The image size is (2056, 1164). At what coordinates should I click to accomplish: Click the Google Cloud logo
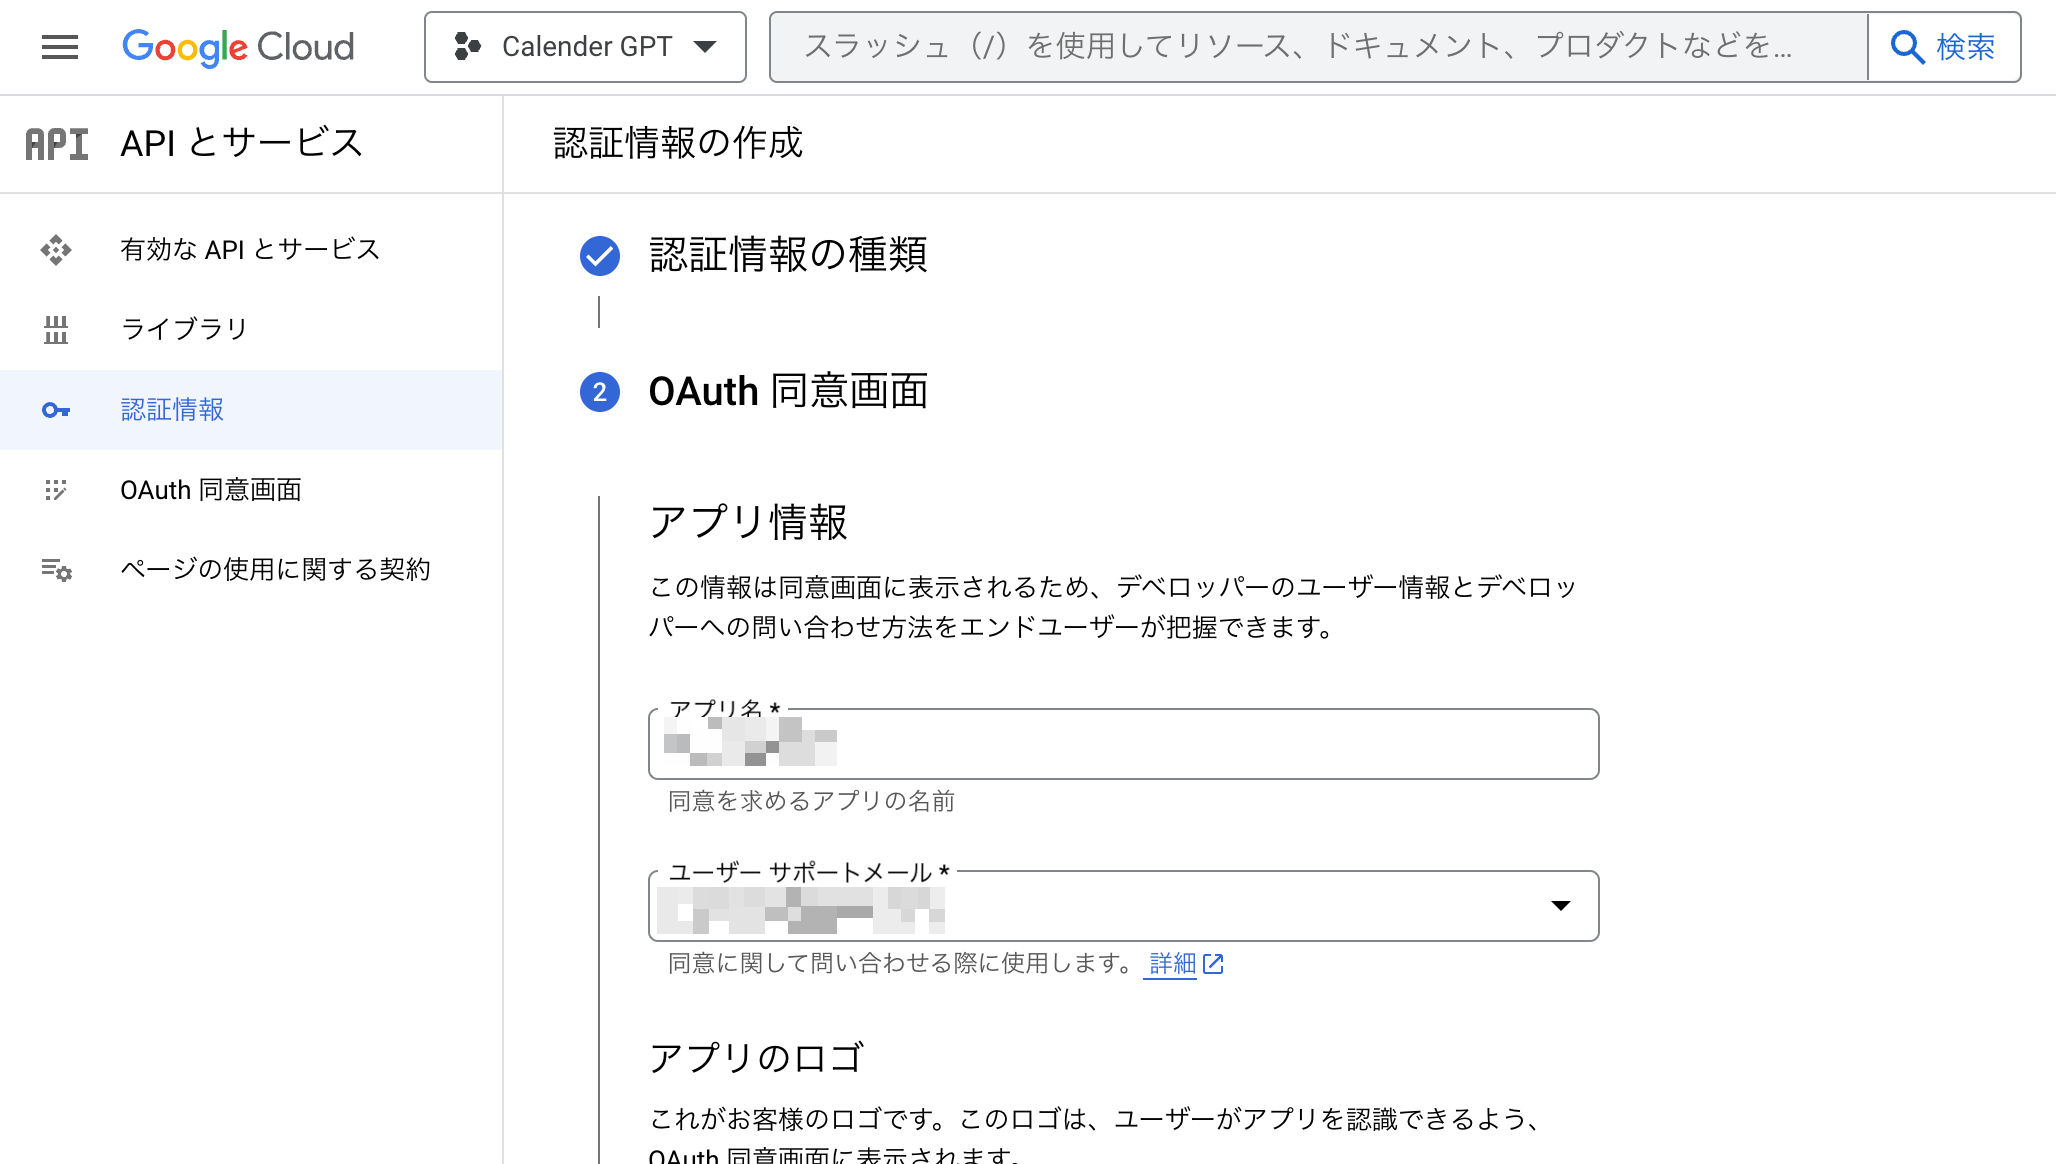pyautogui.click(x=238, y=47)
